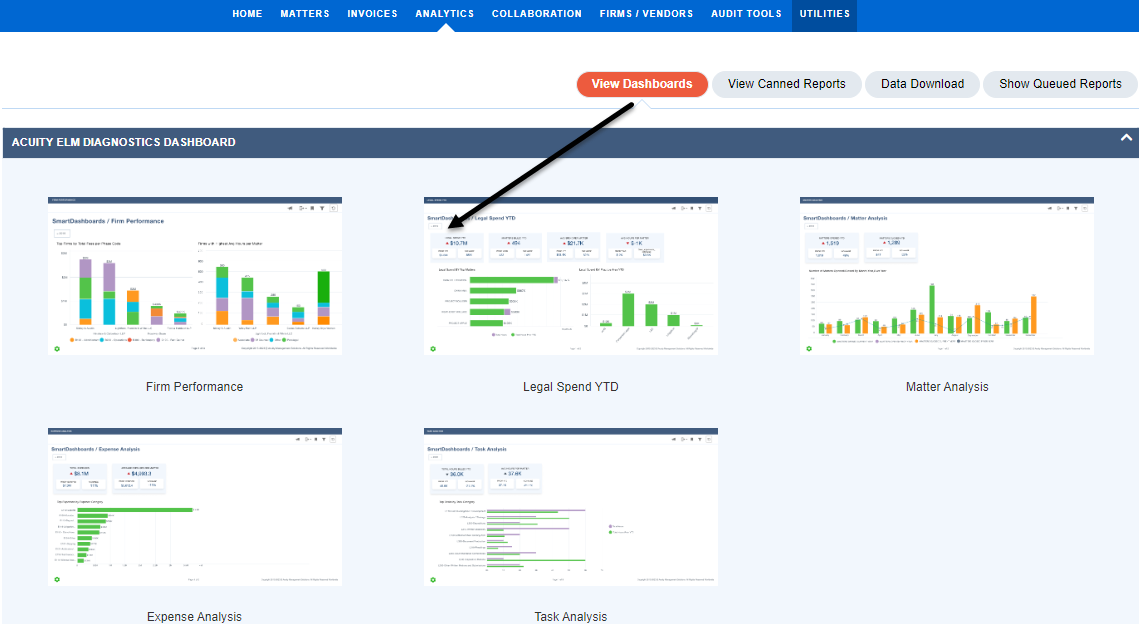Screen dimensions: 1139x624
Task: Open the filter icon on Firm Performance thumbnail
Action: (322, 208)
